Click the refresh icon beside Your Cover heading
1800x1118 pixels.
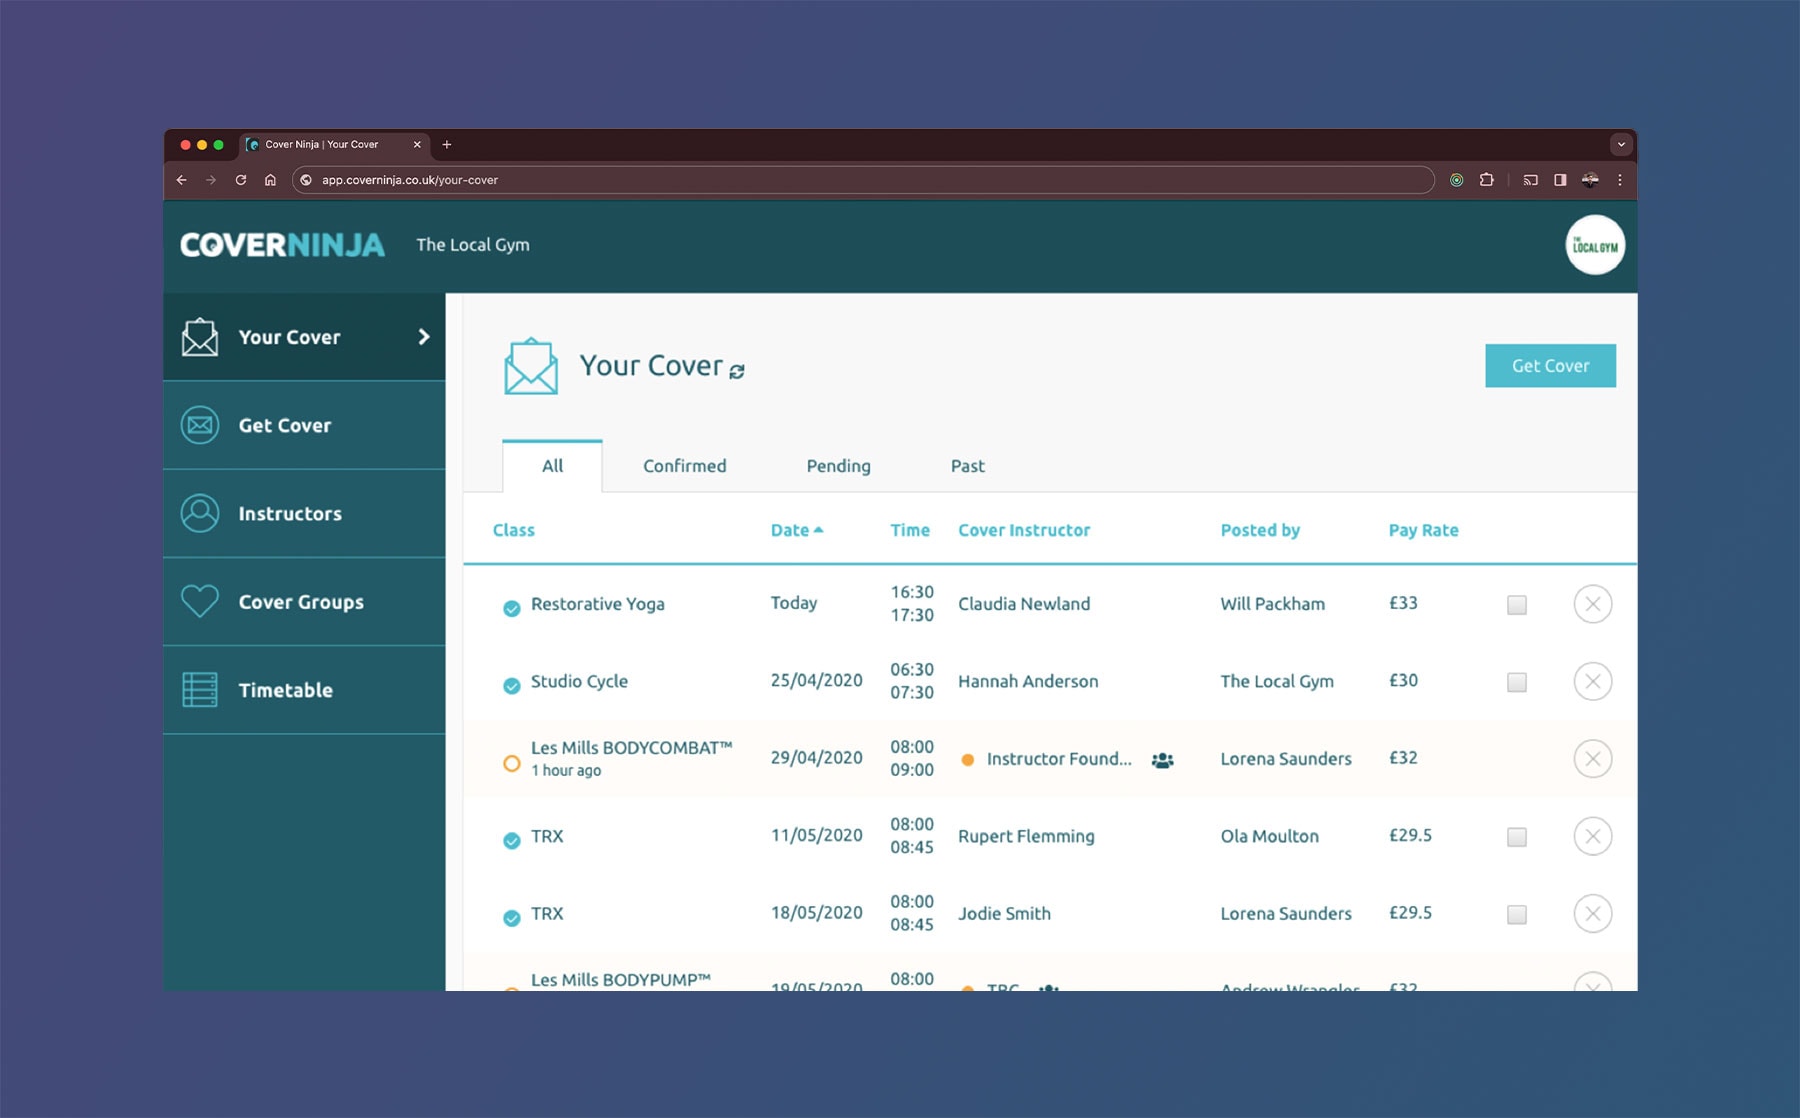pyautogui.click(x=737, y=371)
